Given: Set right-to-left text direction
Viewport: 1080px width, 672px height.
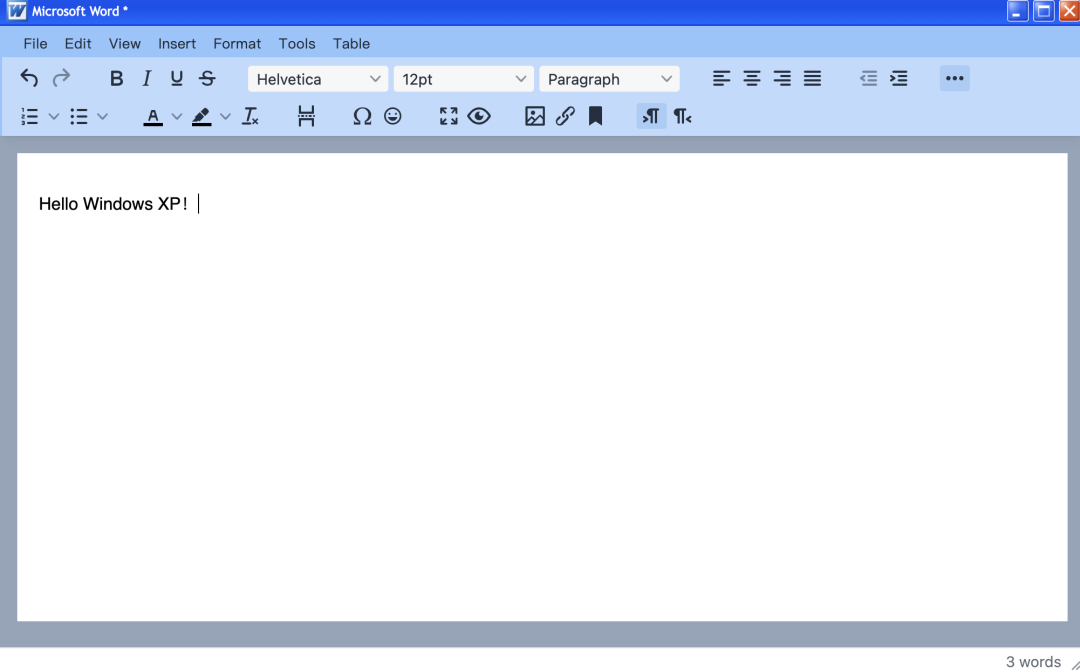Looking at the screenshot, I should [x=682, y=116].
